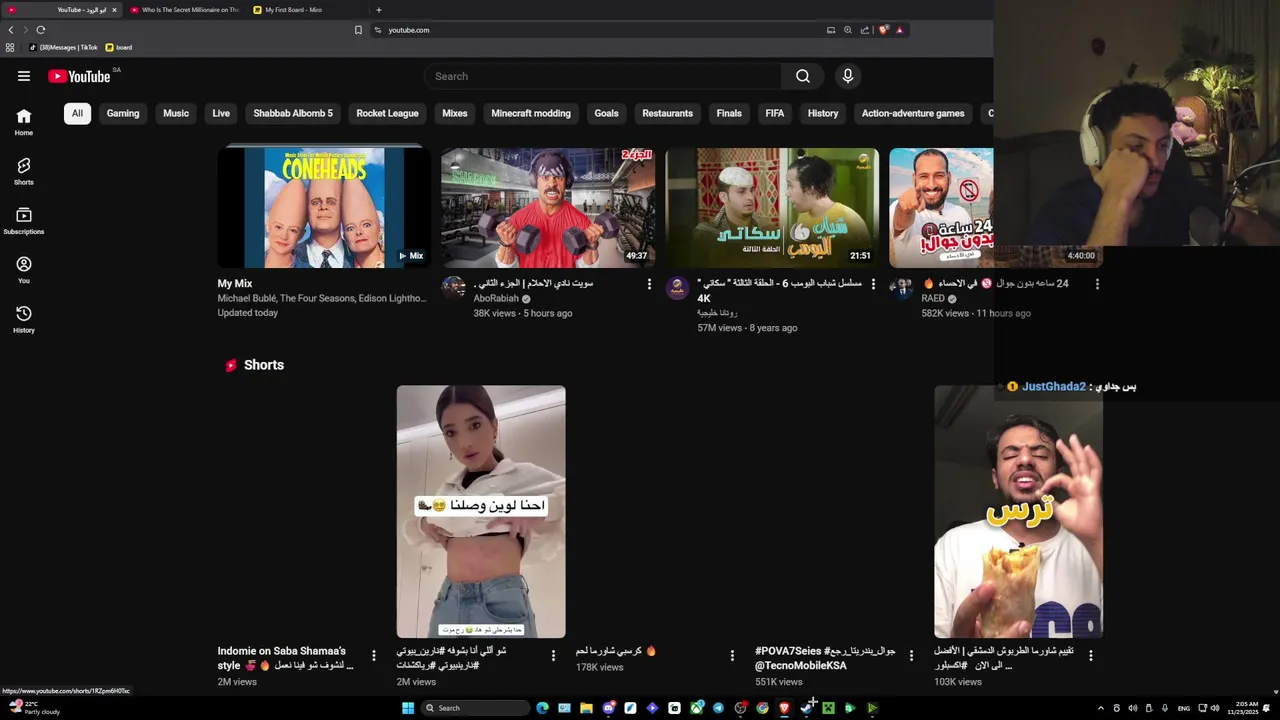The image size is (1280, 720).
Task: Select the Minecraft modding chip
Action: (x=531, y=113)
